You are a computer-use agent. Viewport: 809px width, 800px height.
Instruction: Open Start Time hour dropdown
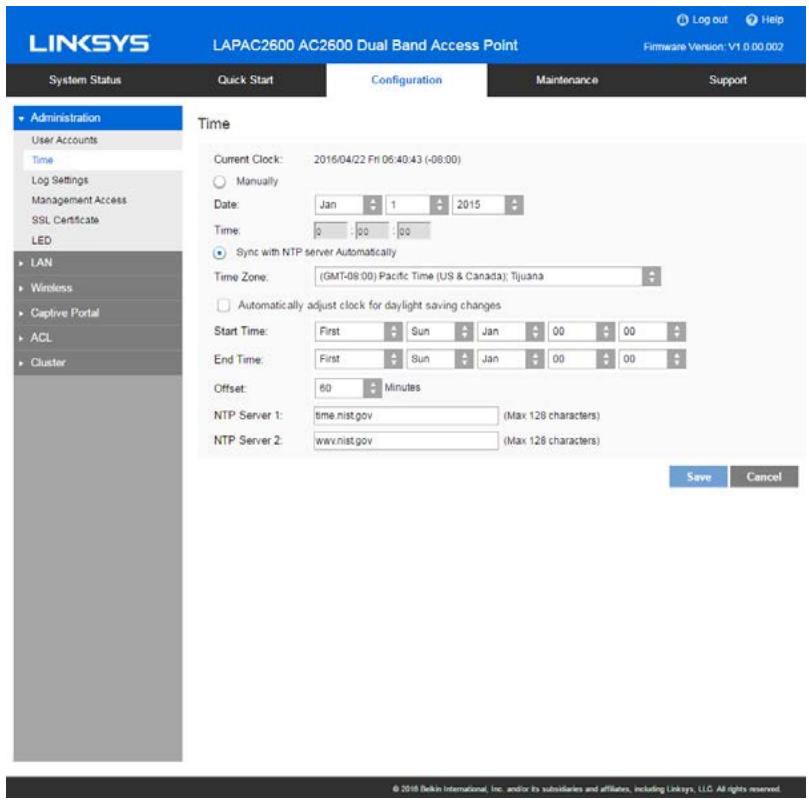point(581,332)
